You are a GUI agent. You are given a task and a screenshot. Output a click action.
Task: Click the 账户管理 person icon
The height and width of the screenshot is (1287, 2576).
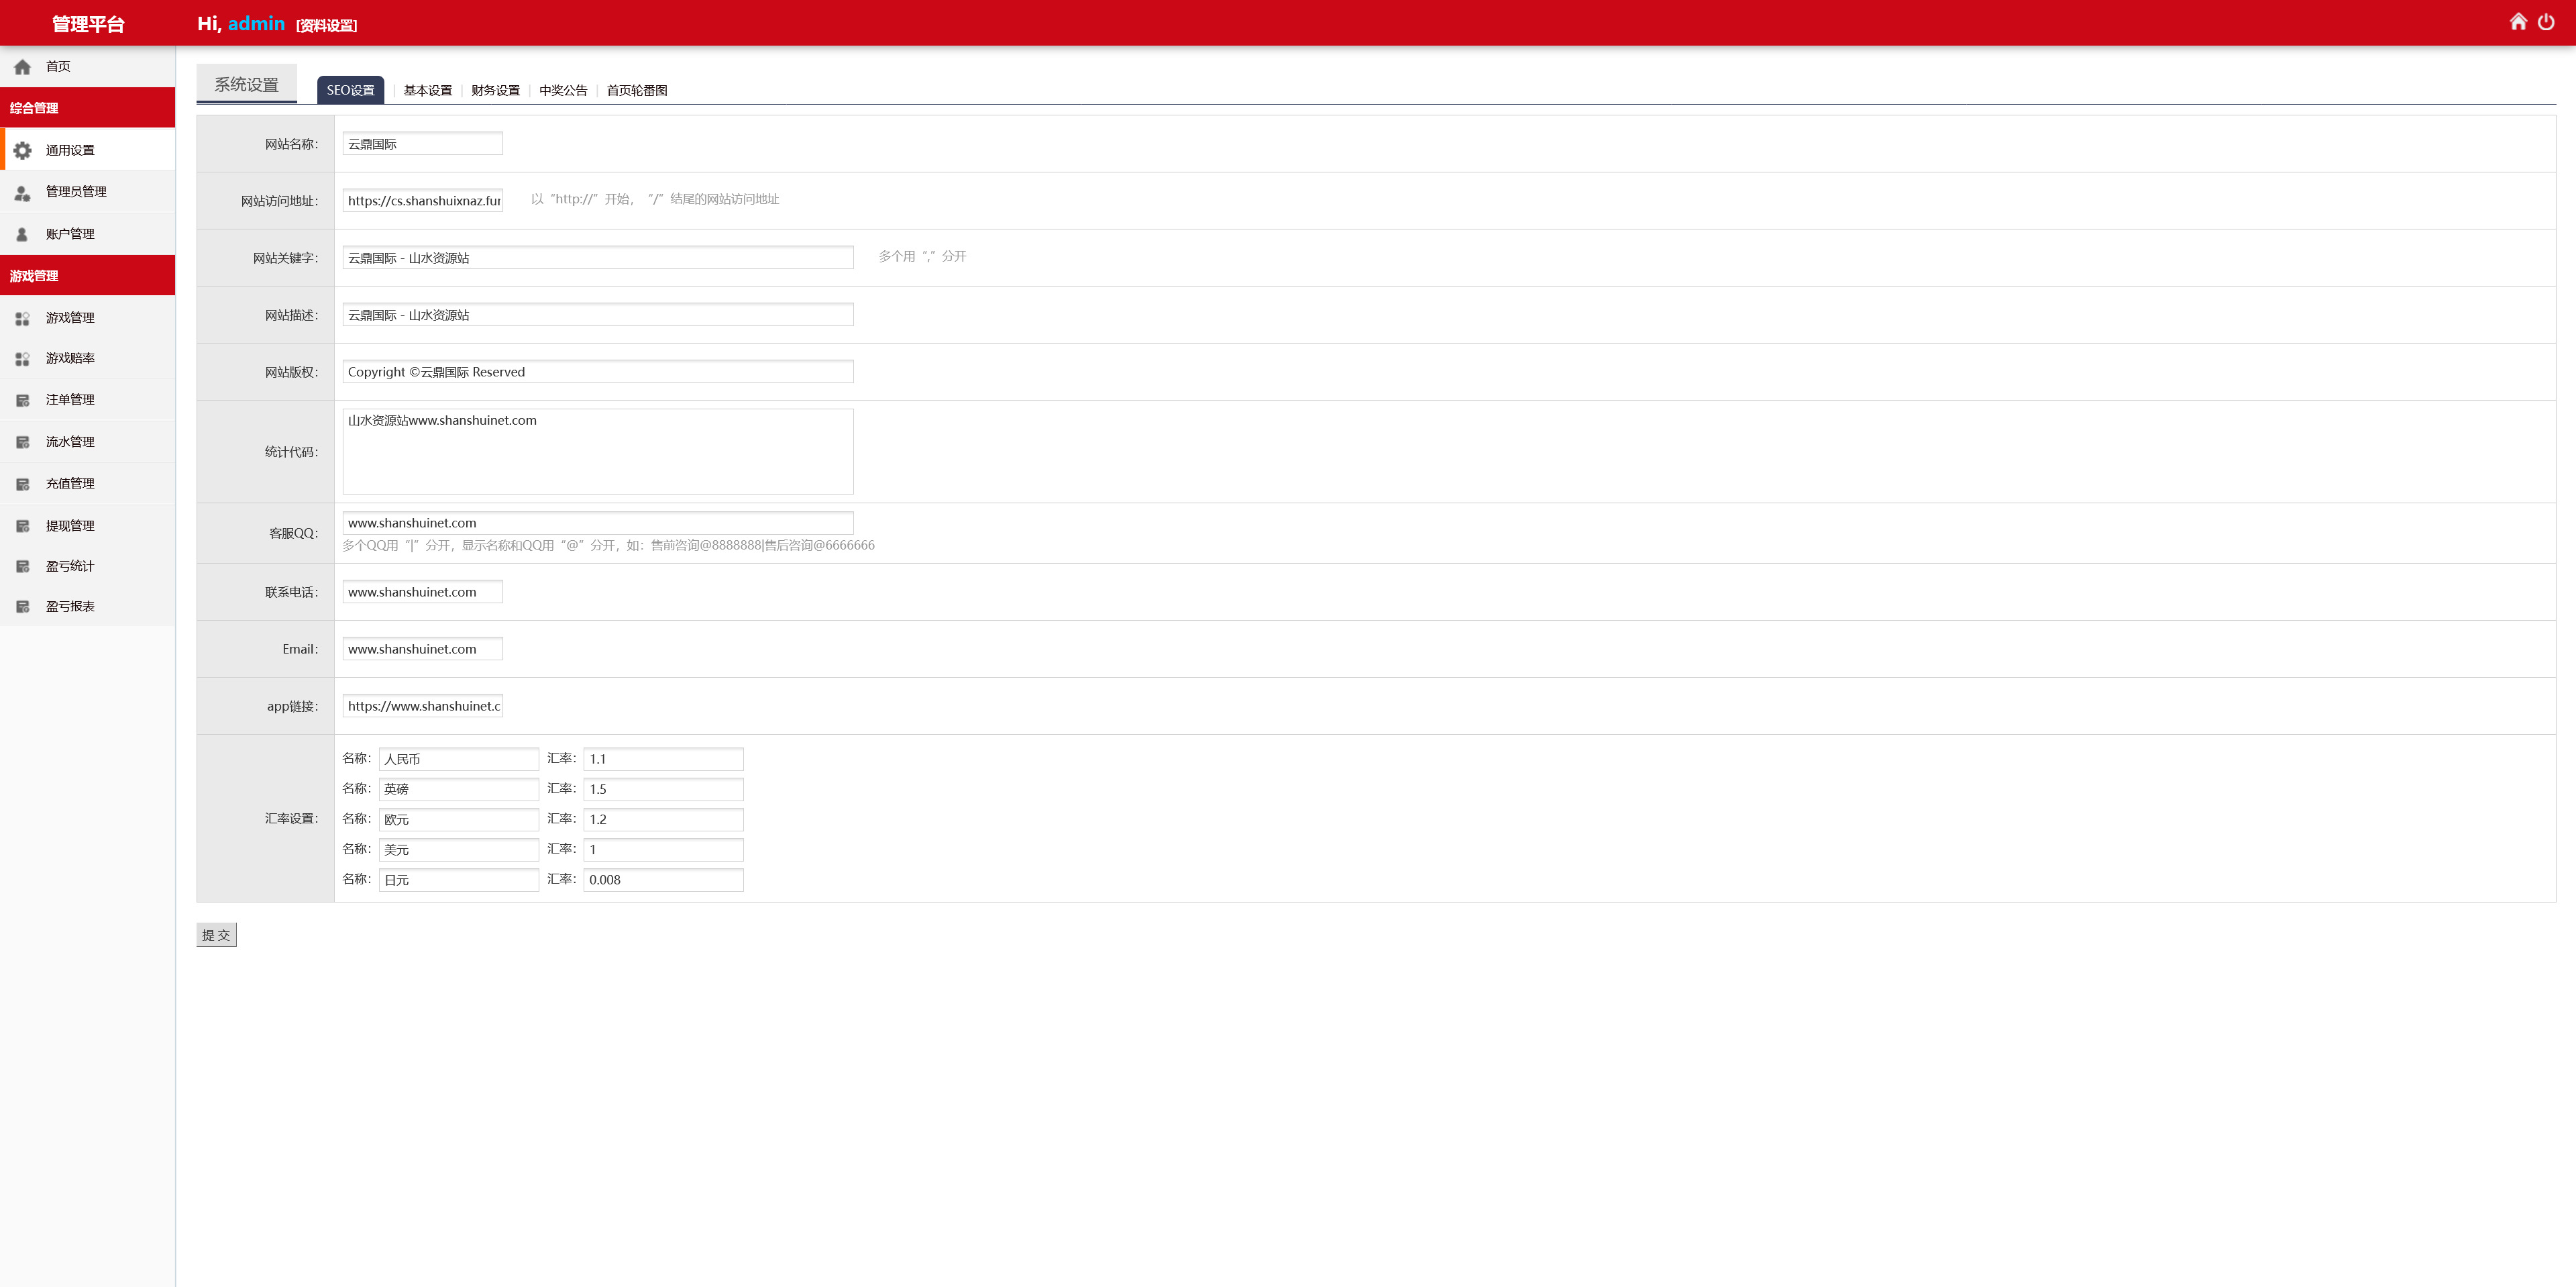coord(22,234)
